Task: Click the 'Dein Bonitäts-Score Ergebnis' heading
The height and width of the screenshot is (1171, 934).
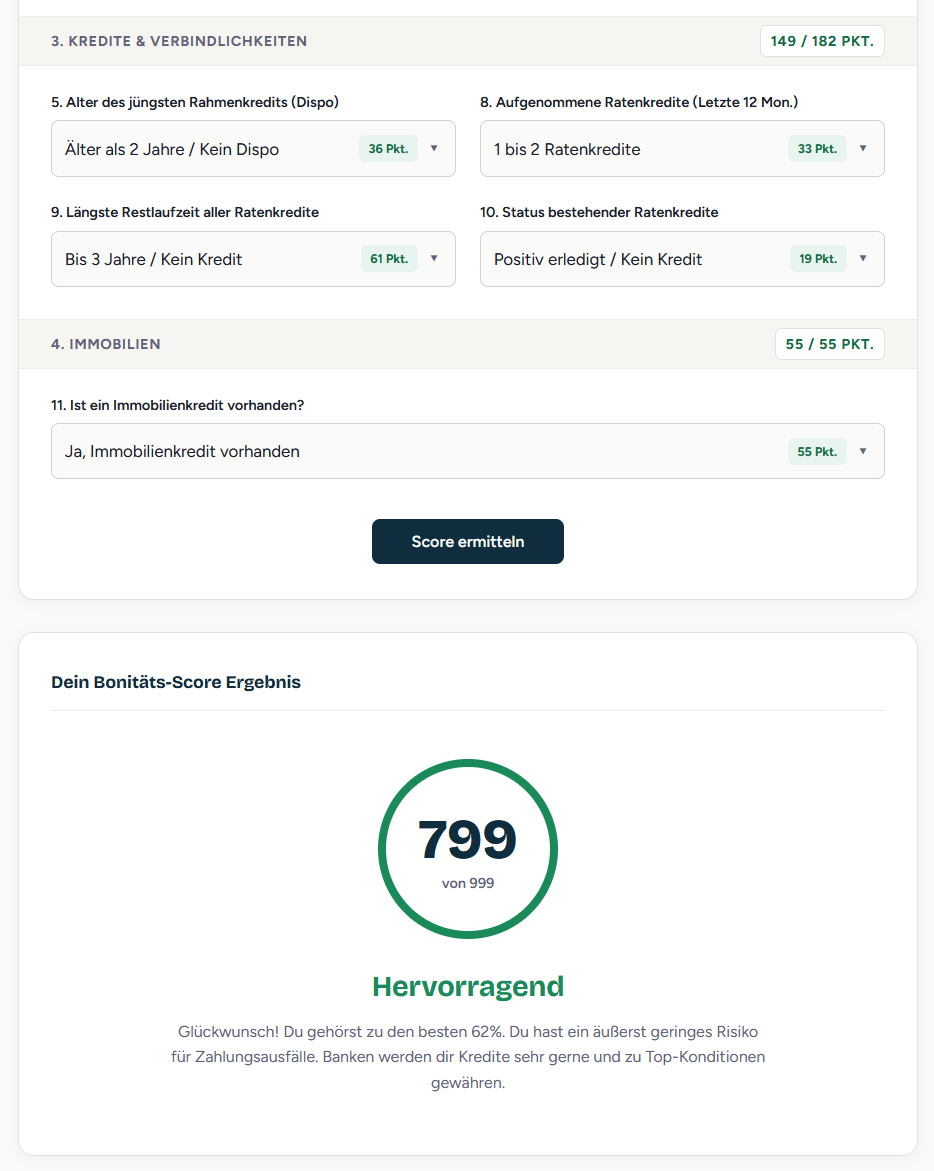Action: pyautogui.click(x=176, y=682)
